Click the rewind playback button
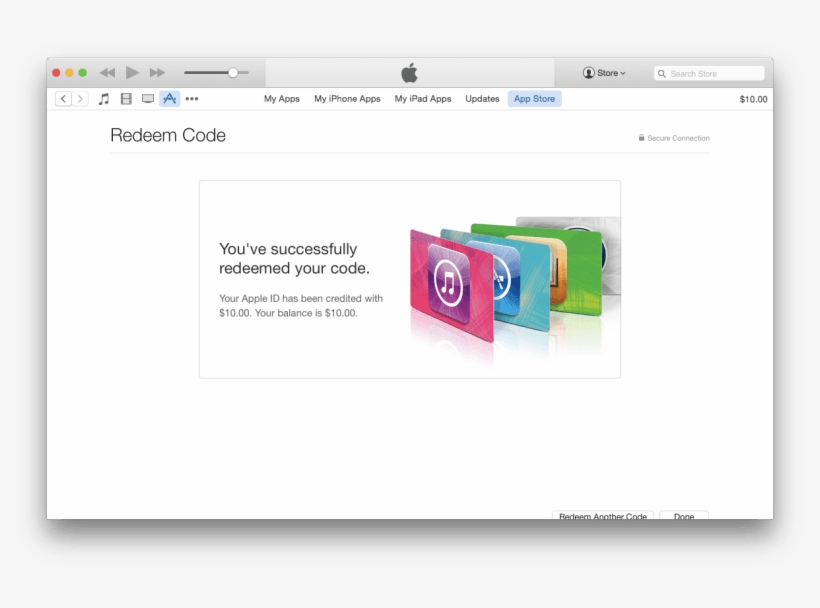The image size is (820, 608). click(x=107, y=73)
